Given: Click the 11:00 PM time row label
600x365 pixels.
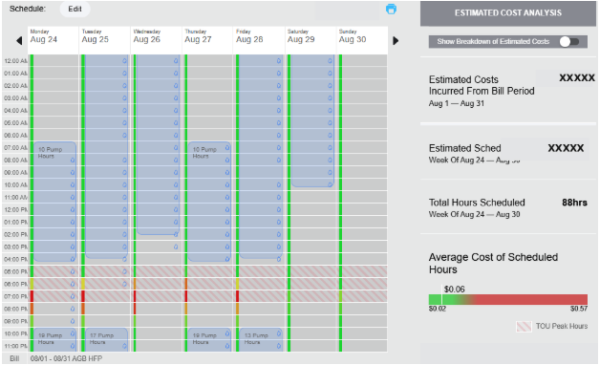Looking at the screenshot, I should point(16,346).
